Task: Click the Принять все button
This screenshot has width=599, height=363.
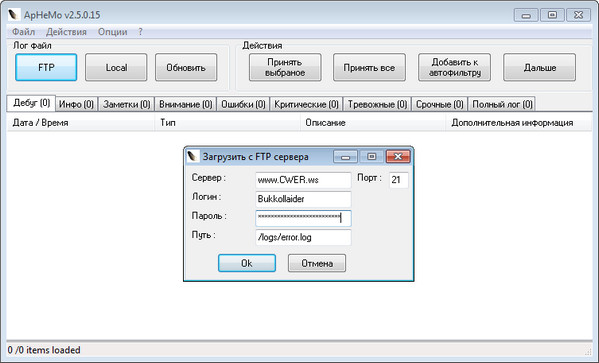Action: (x=369, y=67)
